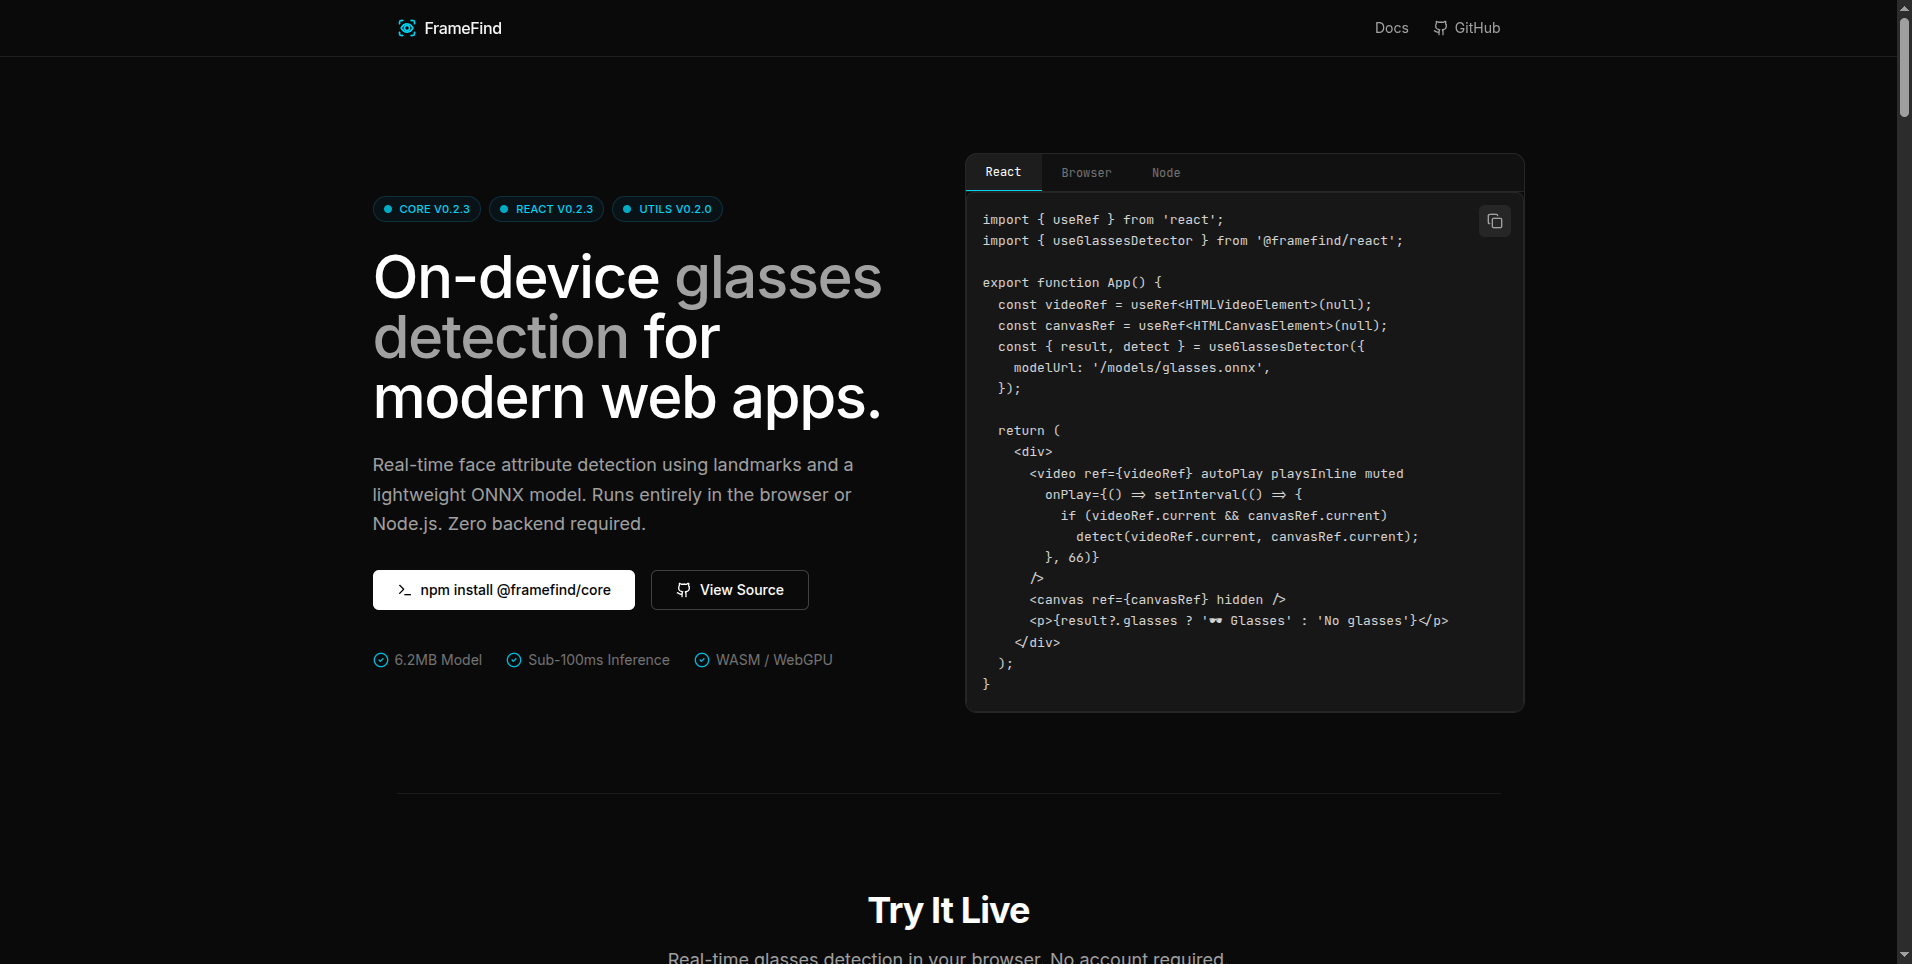Click the GitHub icon in header
This screenshot has width=1912, height=964.
click(1441, 28)
